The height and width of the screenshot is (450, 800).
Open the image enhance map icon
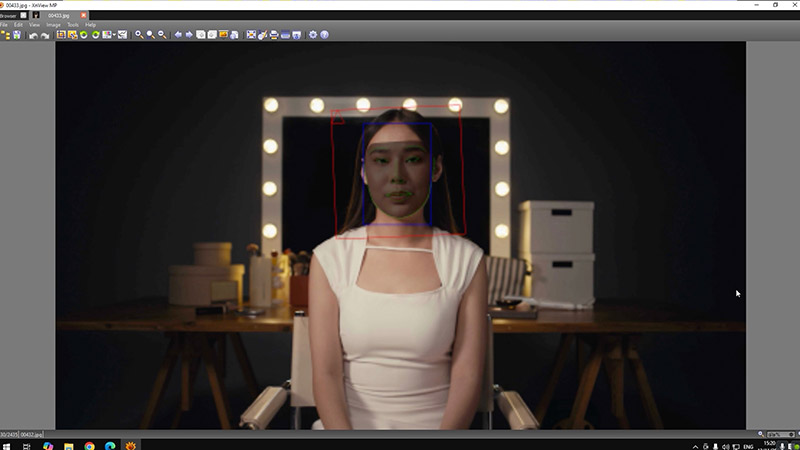122,35
